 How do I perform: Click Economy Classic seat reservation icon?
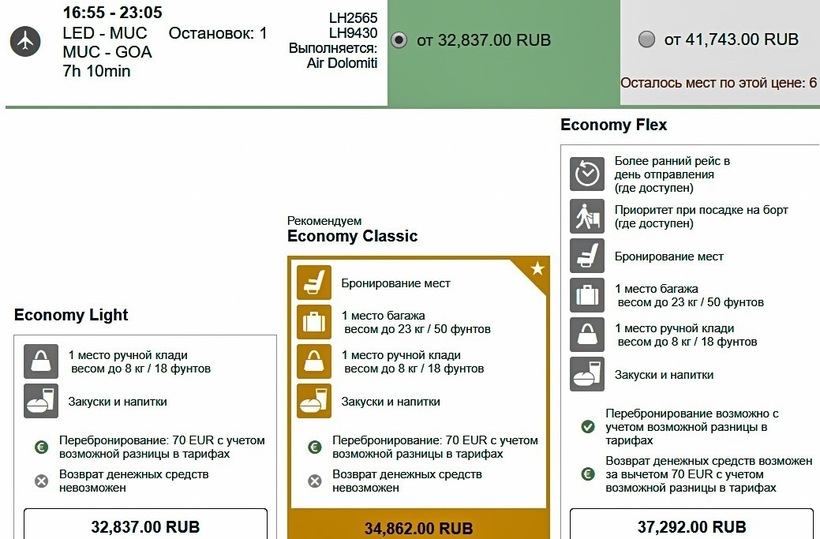(x=314, y=282)
